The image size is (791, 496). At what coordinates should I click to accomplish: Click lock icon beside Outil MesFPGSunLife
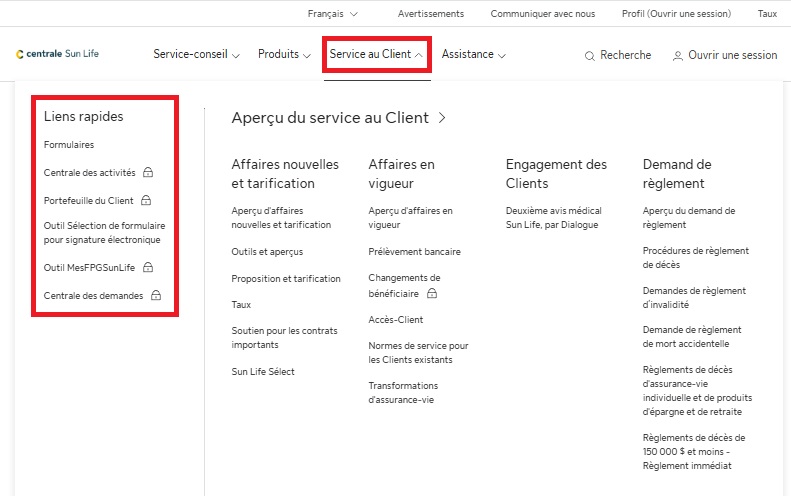[148, 268]
